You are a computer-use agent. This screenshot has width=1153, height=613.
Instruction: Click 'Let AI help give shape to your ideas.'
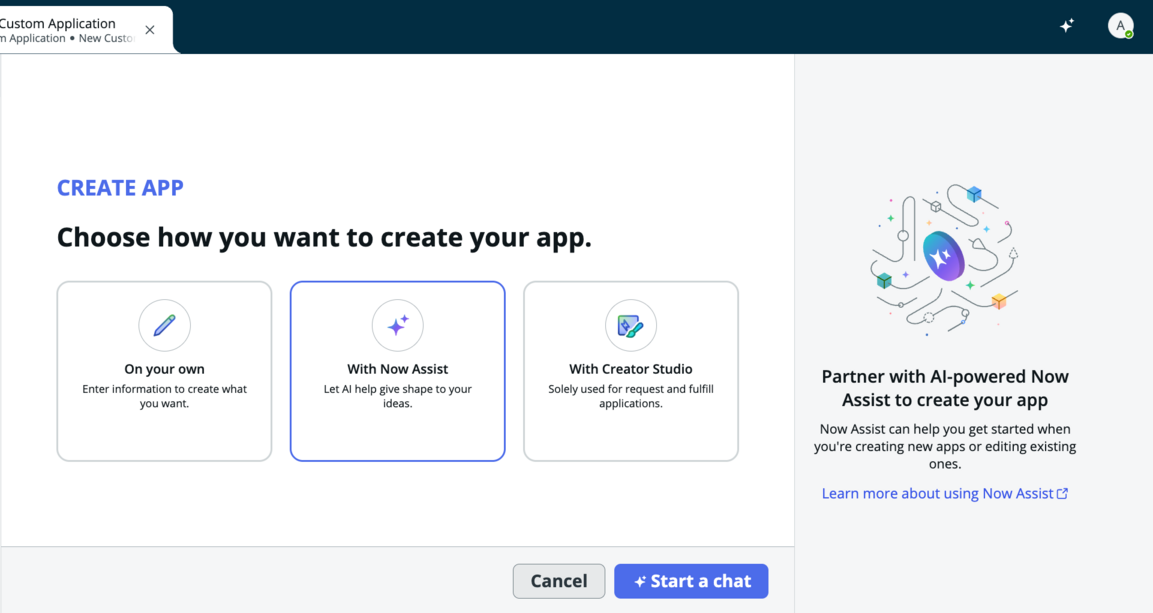pos(398,396)
